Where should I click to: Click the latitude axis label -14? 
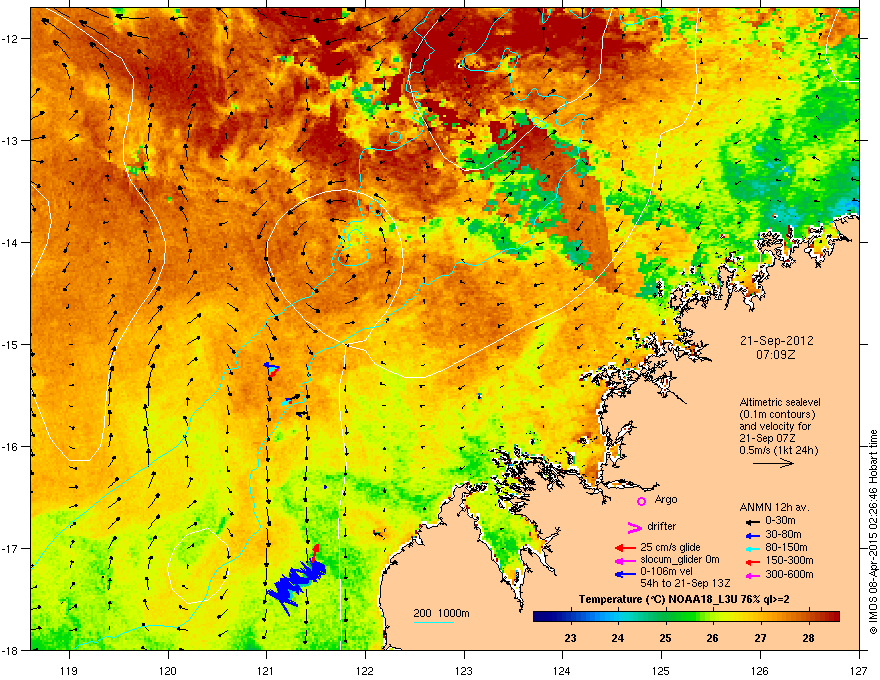tap(11, 242)
